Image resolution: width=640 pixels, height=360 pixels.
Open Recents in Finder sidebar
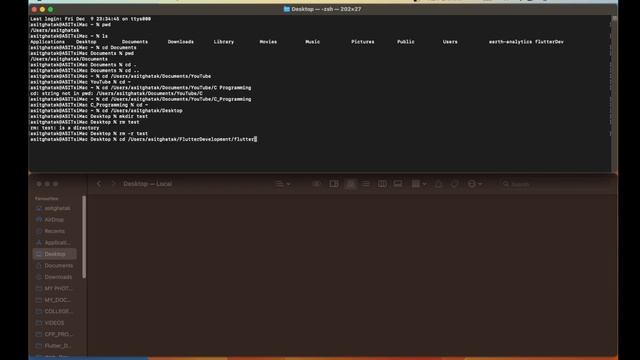click(x=54, y=231)
